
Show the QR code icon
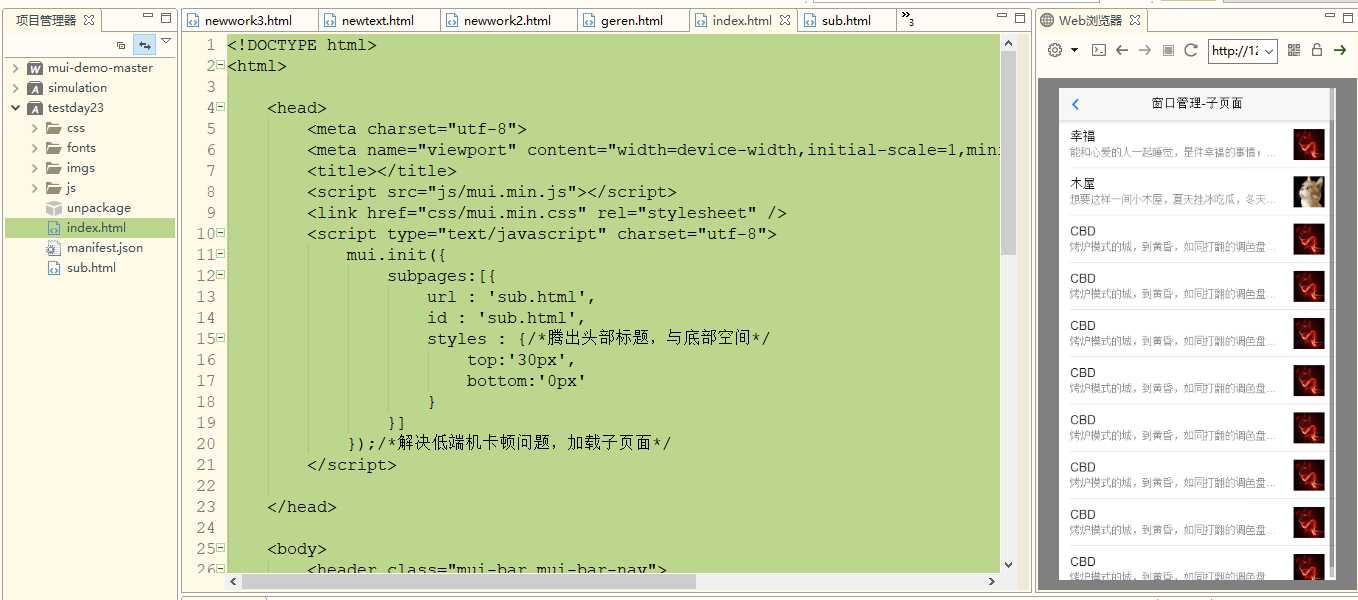pos(1294,50)
